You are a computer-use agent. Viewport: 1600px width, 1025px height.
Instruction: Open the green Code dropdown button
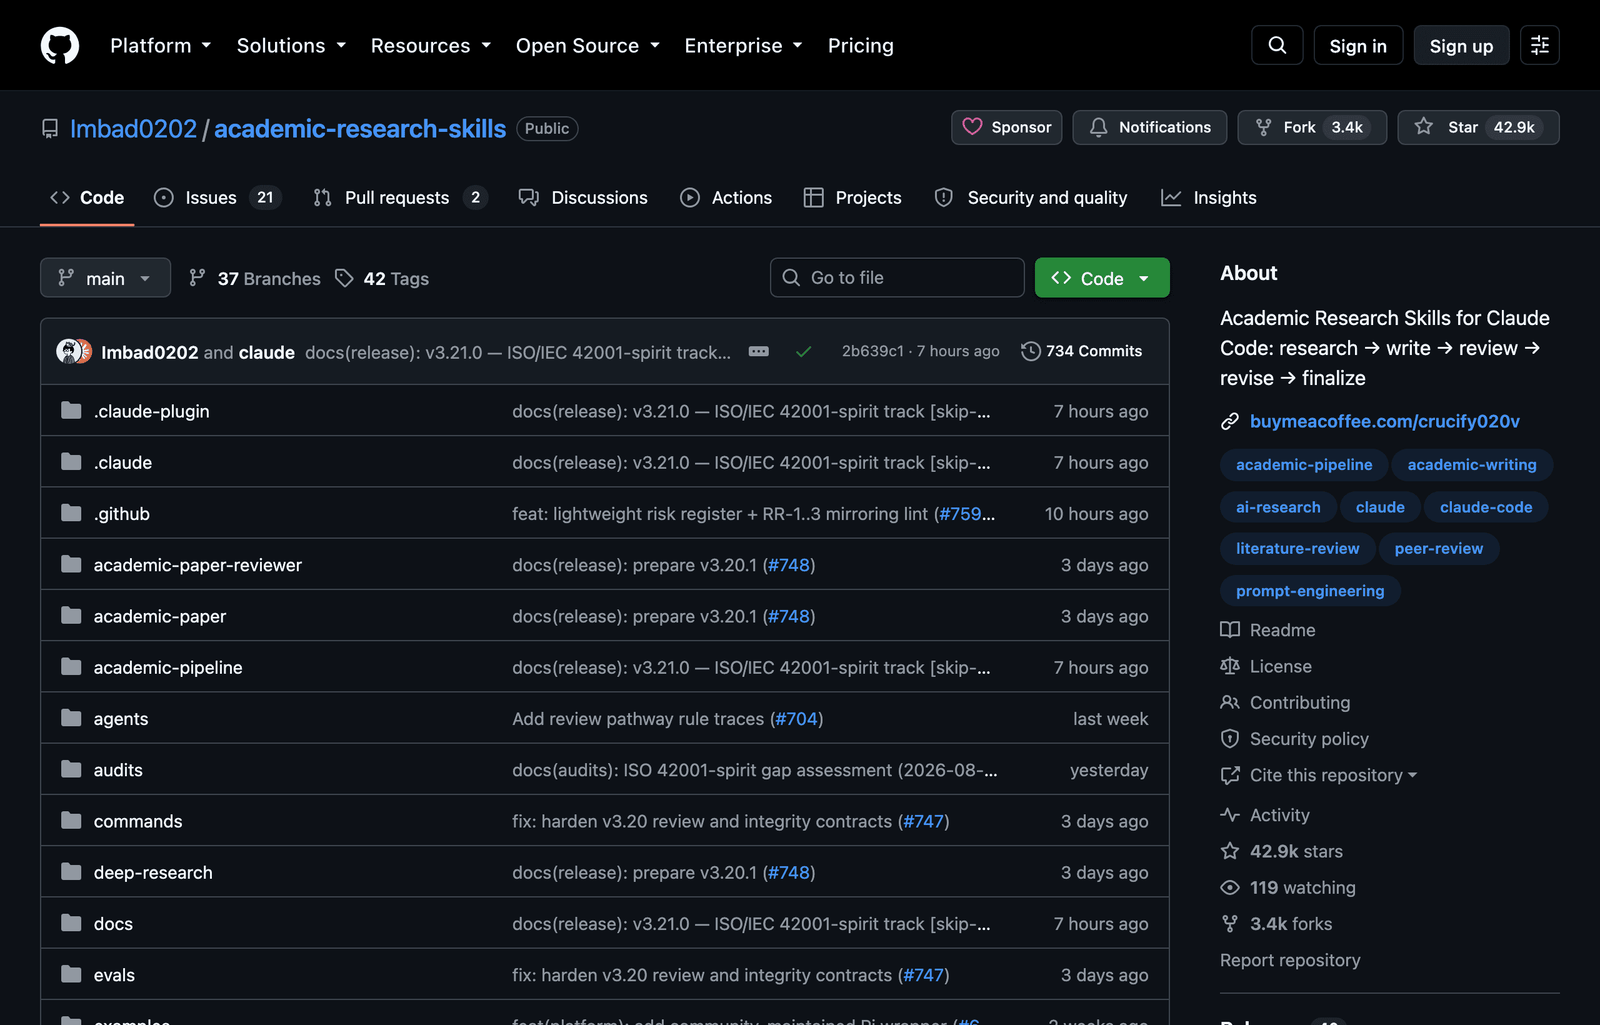(x=1102, y=278)
